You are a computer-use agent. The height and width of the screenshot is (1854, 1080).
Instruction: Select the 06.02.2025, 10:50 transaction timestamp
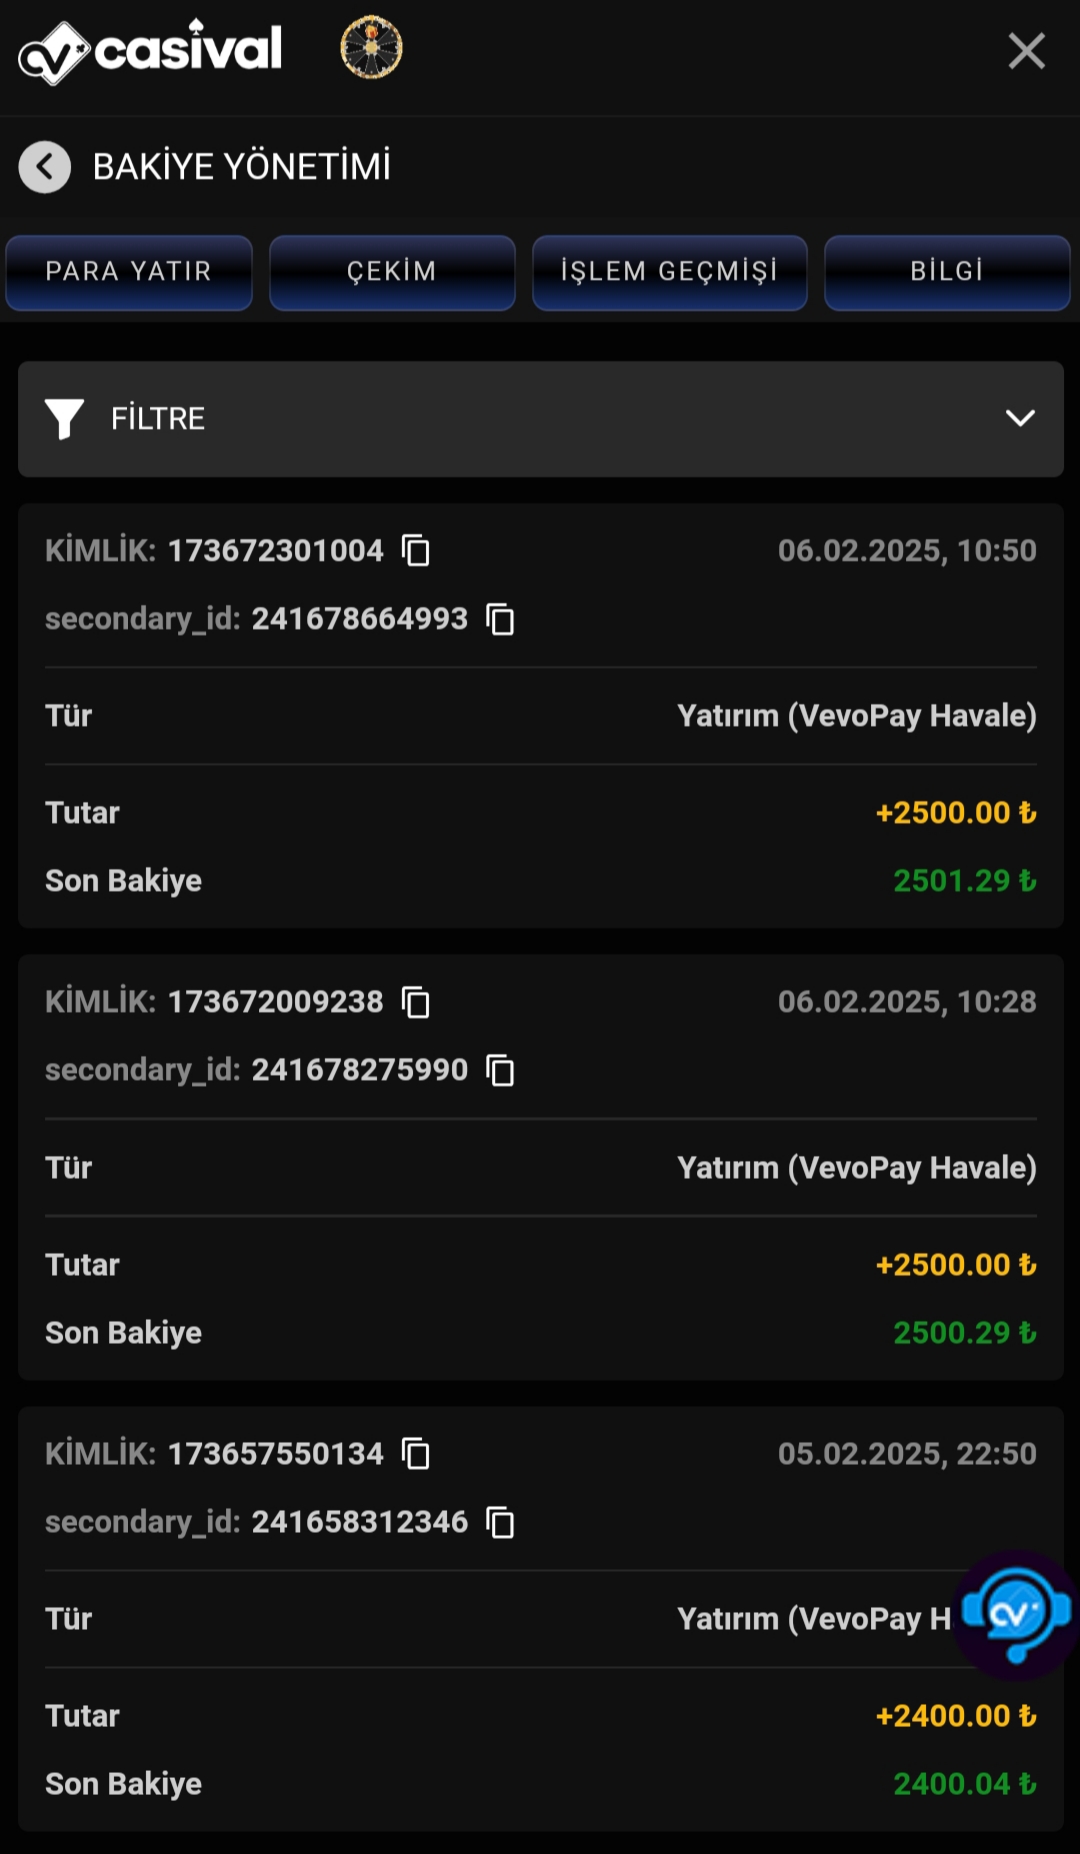907,550
